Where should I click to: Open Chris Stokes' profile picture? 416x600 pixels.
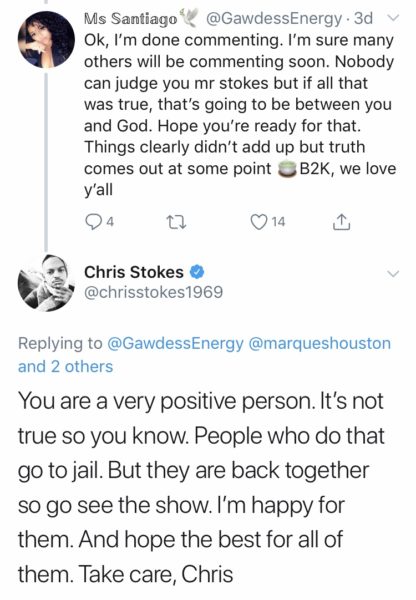point(46,282)
